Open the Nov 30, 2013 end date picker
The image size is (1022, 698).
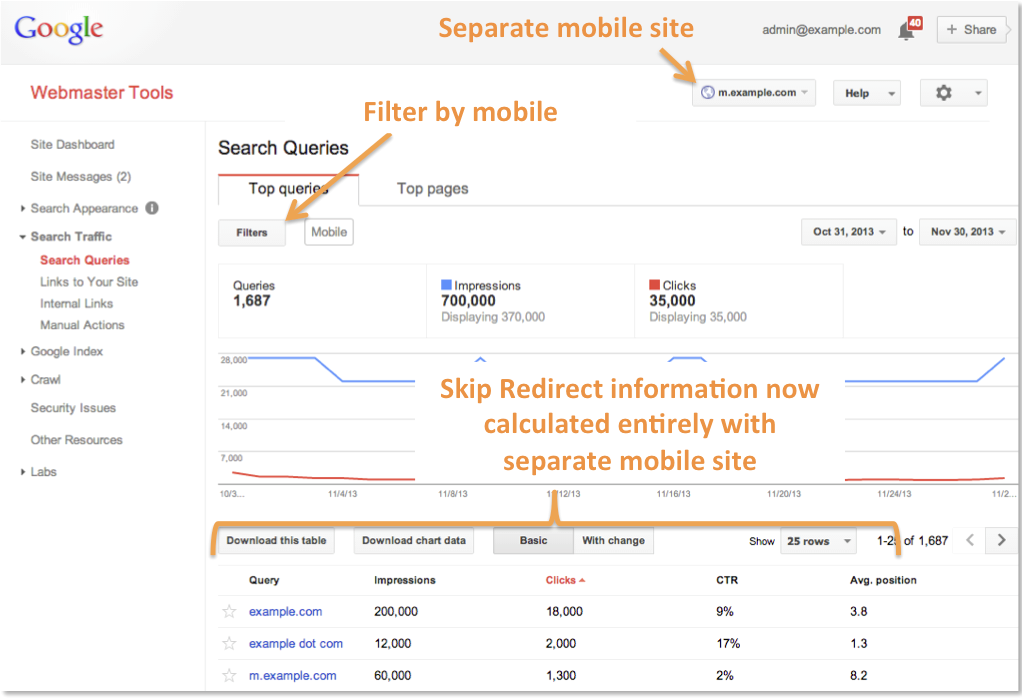coord(967,232)
